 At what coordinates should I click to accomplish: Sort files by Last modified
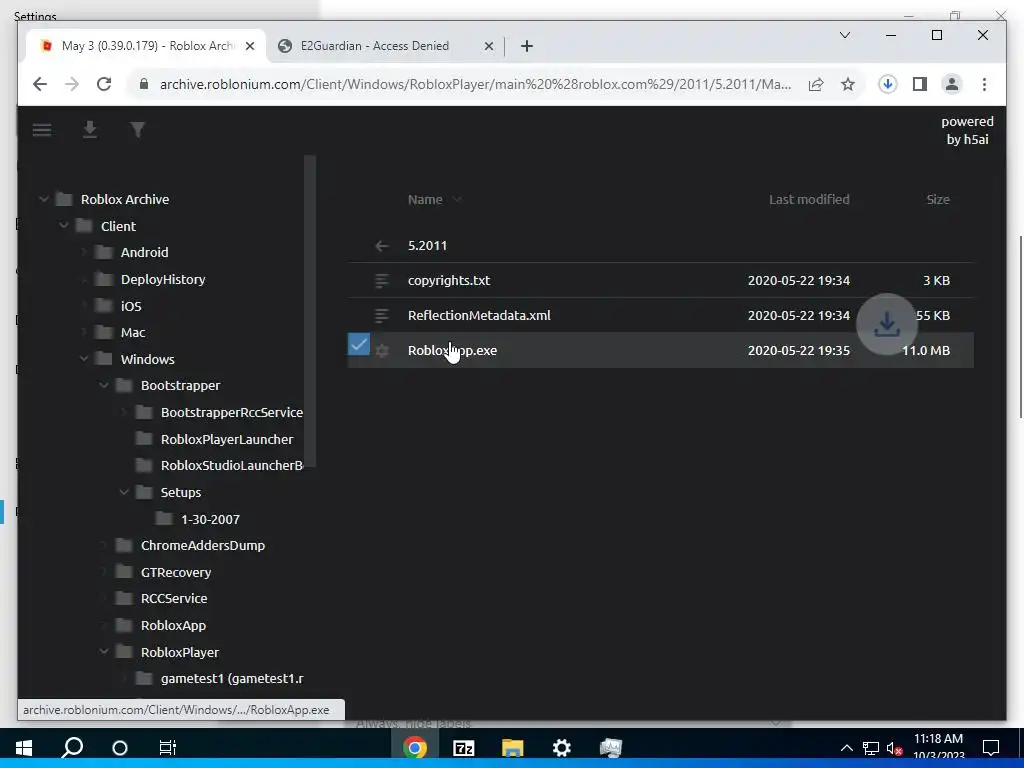809,199
